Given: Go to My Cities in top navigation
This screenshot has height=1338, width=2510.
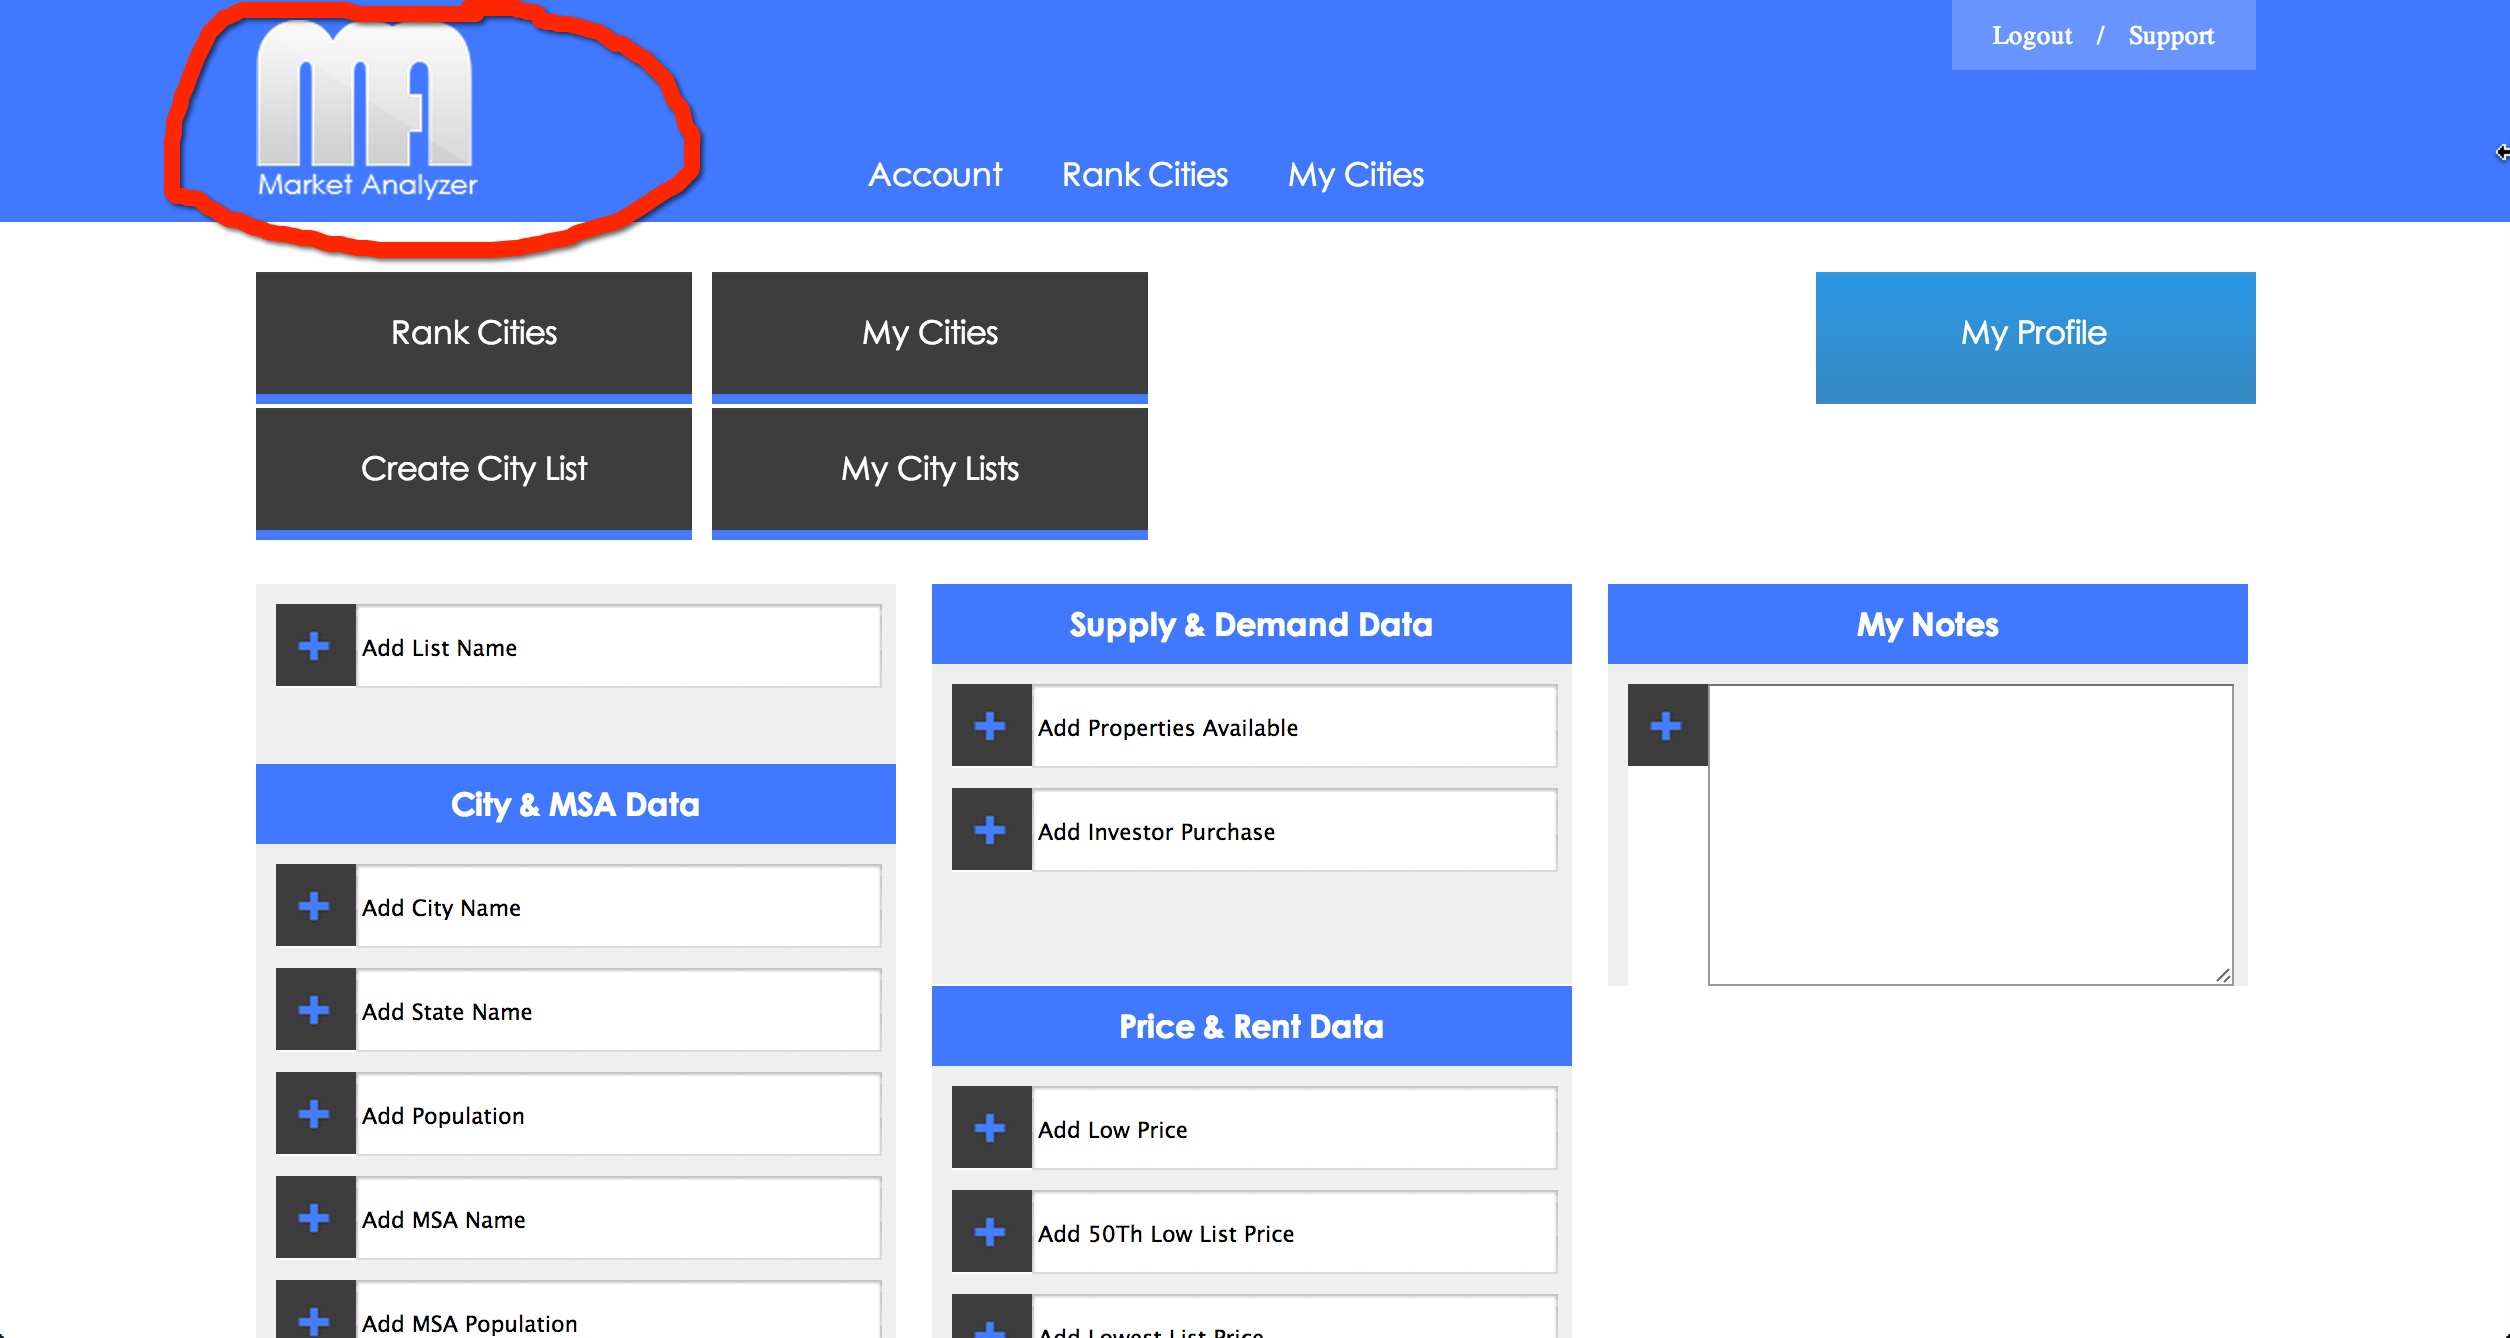Looking at the screenshot, I should coord(1356,175).
